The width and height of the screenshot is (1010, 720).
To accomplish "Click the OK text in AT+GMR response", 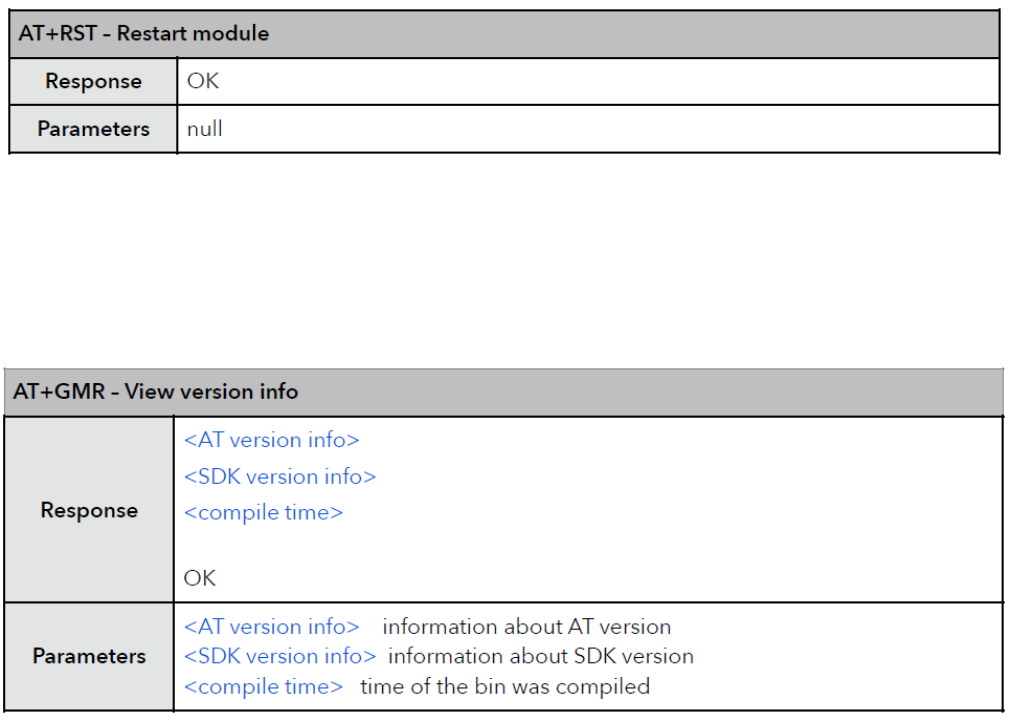I will click(200, 578).
